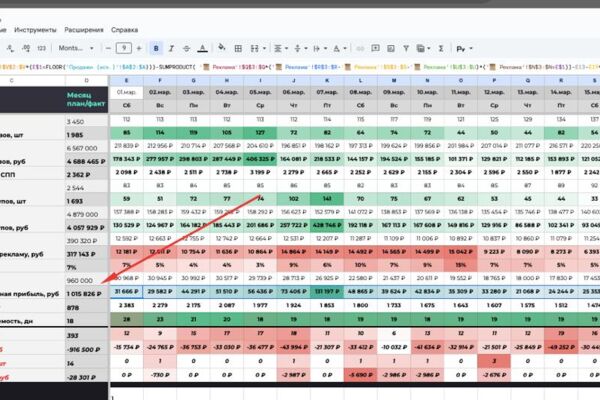Click the cell with value '-916 500 ₽'
Image resolution: width=600 pixels, height=400 pixels.
[86, 349]
